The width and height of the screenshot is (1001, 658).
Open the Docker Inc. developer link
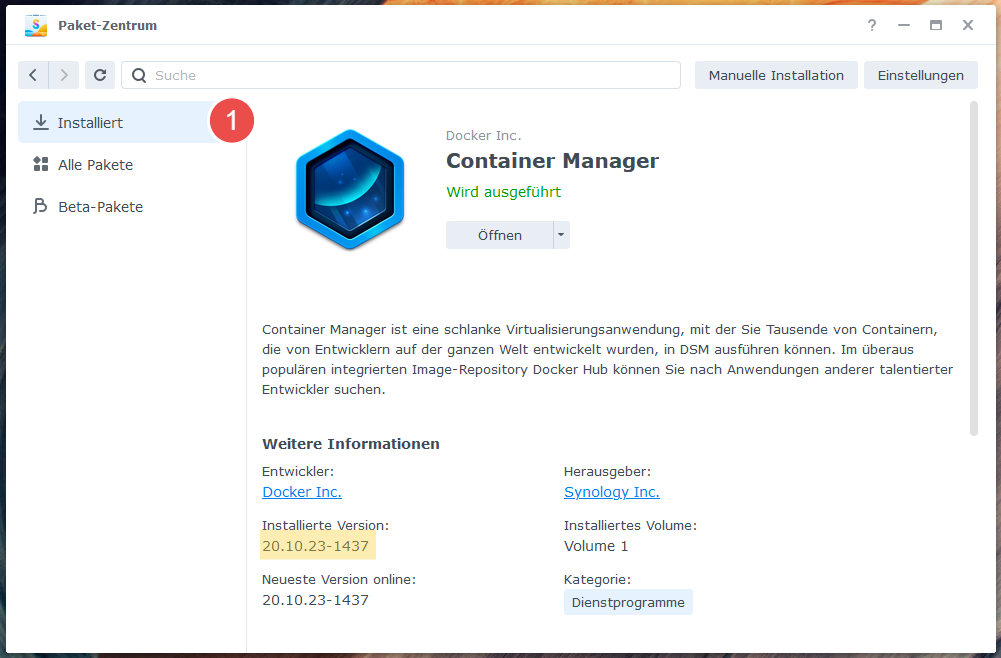click(302, 492)
